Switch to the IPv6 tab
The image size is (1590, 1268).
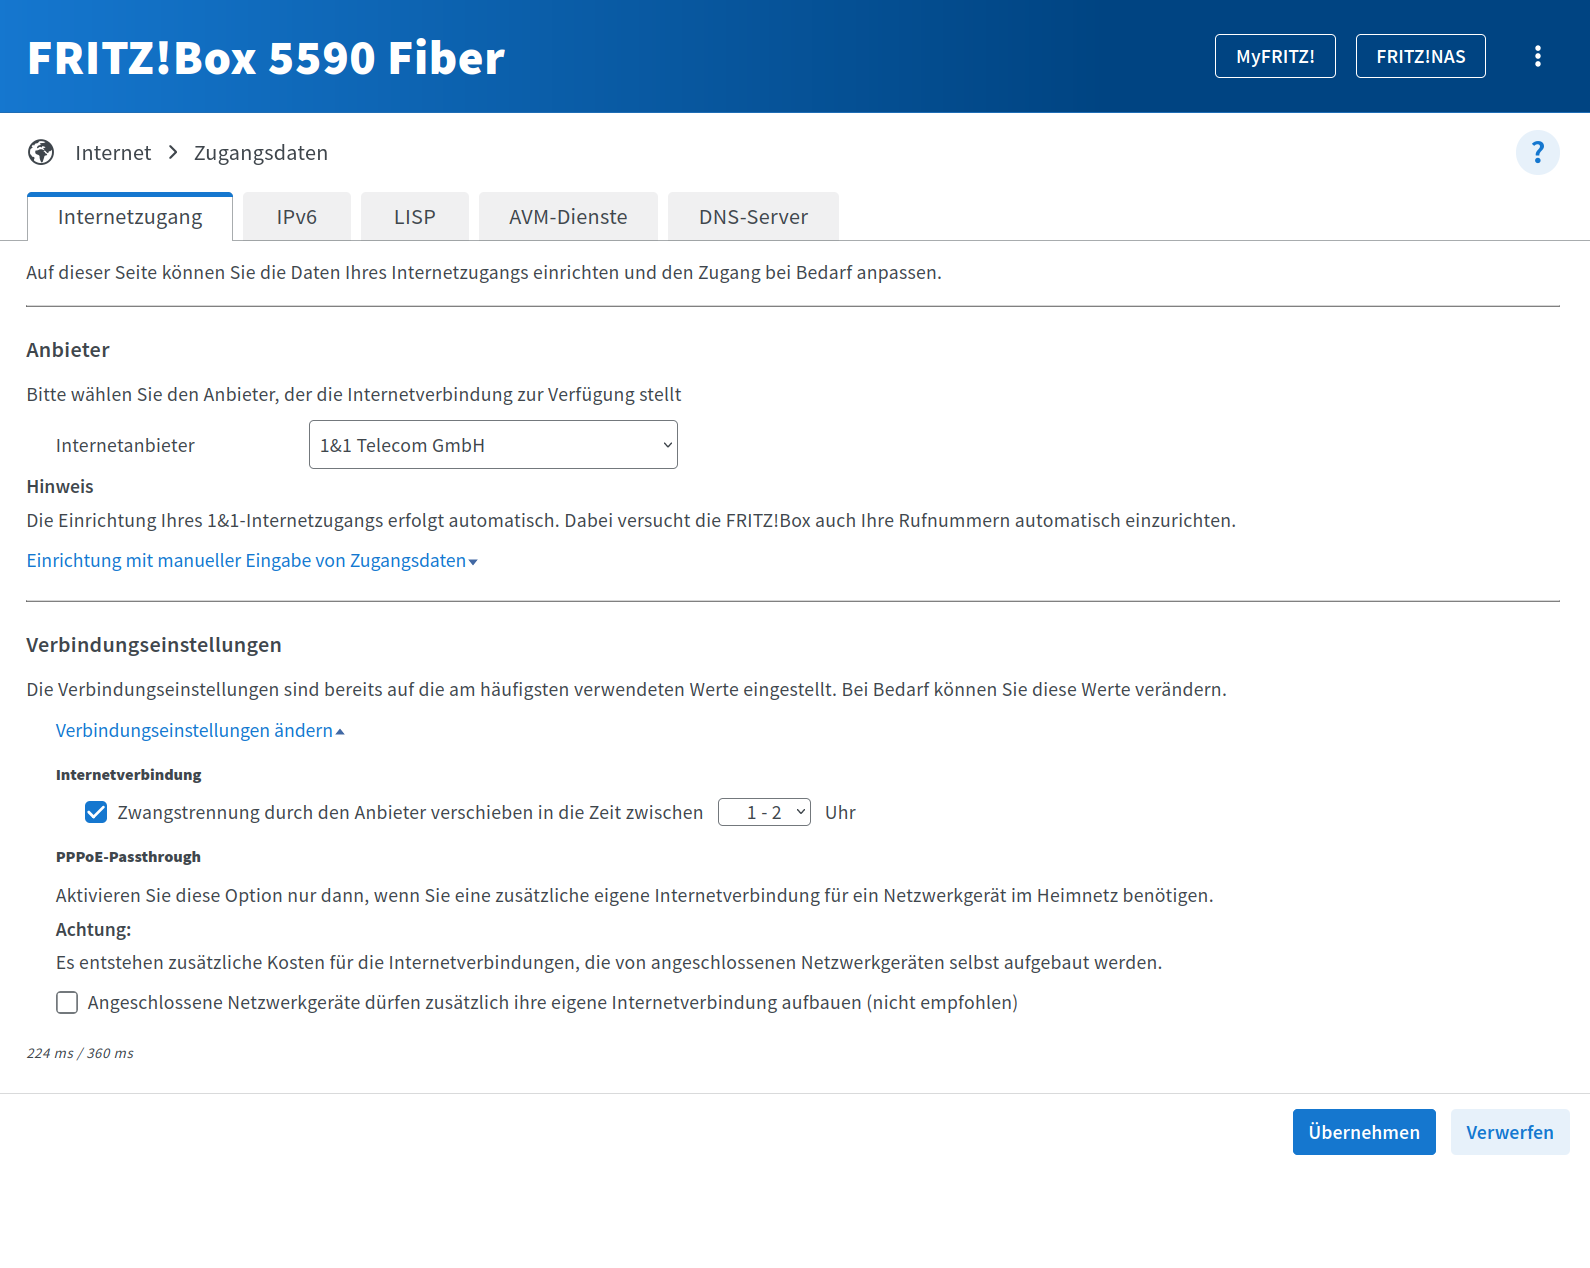pyautogui.click(x=297, y=217)
